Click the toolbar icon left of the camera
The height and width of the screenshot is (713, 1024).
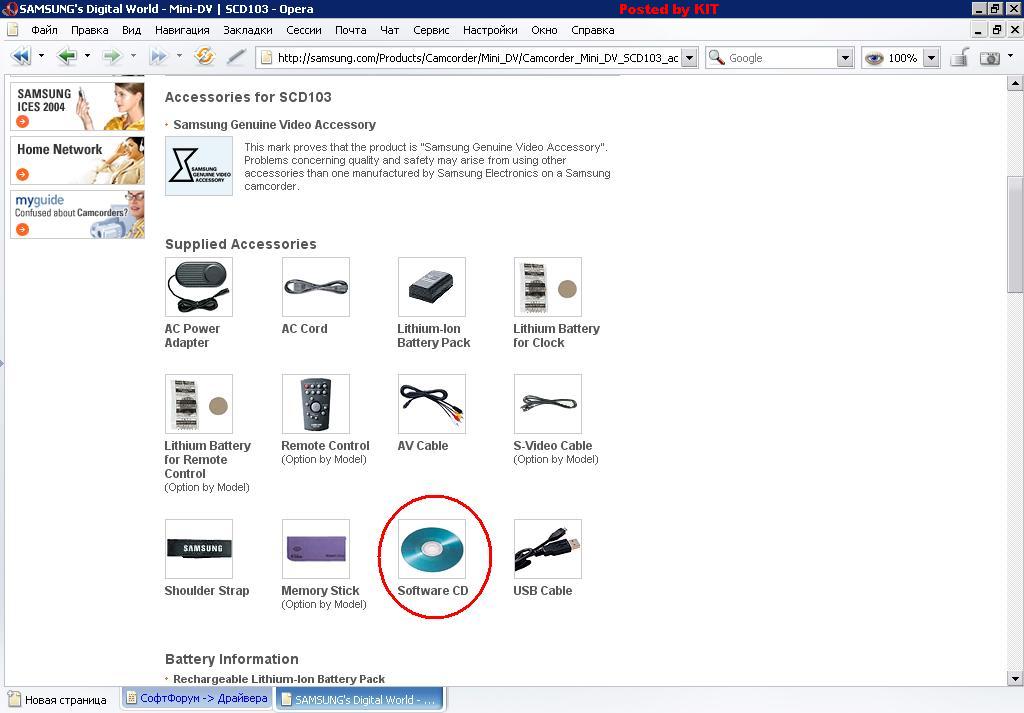(x=959, y=57)
